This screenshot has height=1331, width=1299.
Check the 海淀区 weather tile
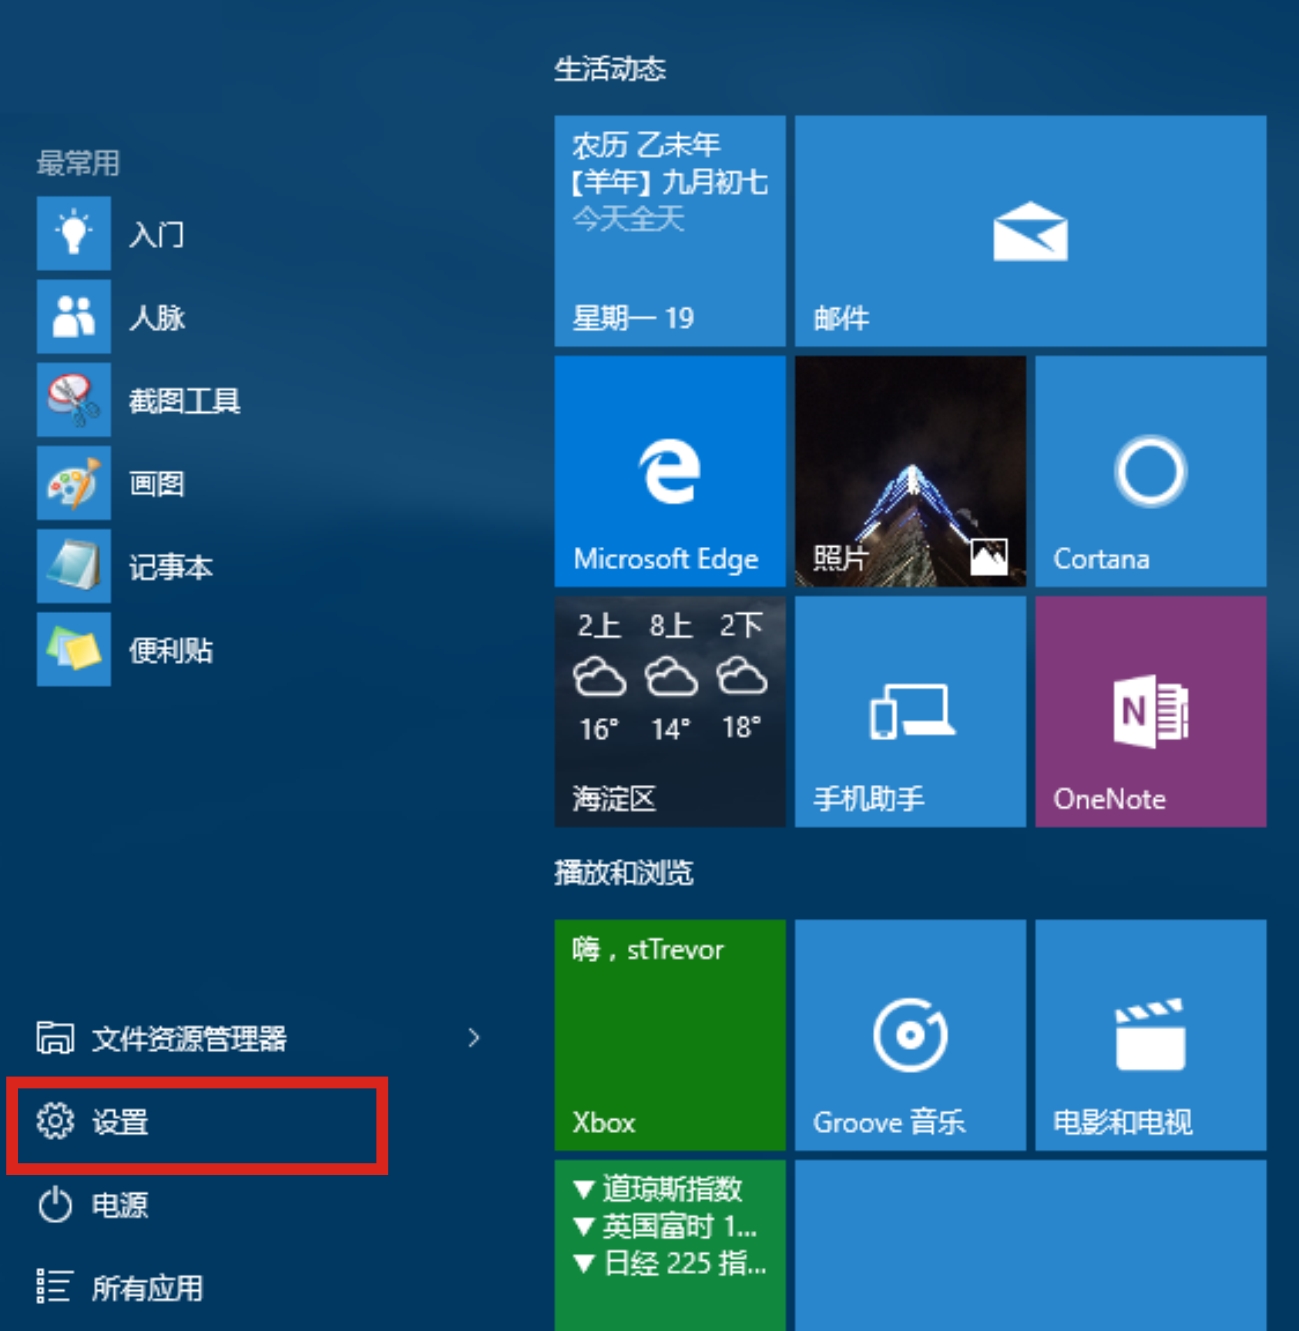669,712
